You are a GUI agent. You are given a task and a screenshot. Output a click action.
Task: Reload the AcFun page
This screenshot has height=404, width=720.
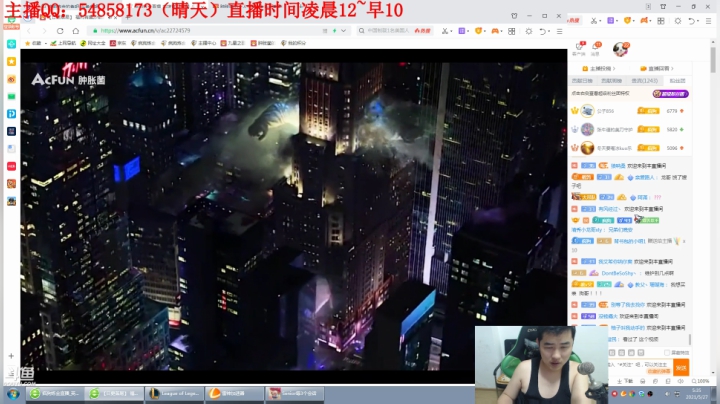tap(60, 31)
